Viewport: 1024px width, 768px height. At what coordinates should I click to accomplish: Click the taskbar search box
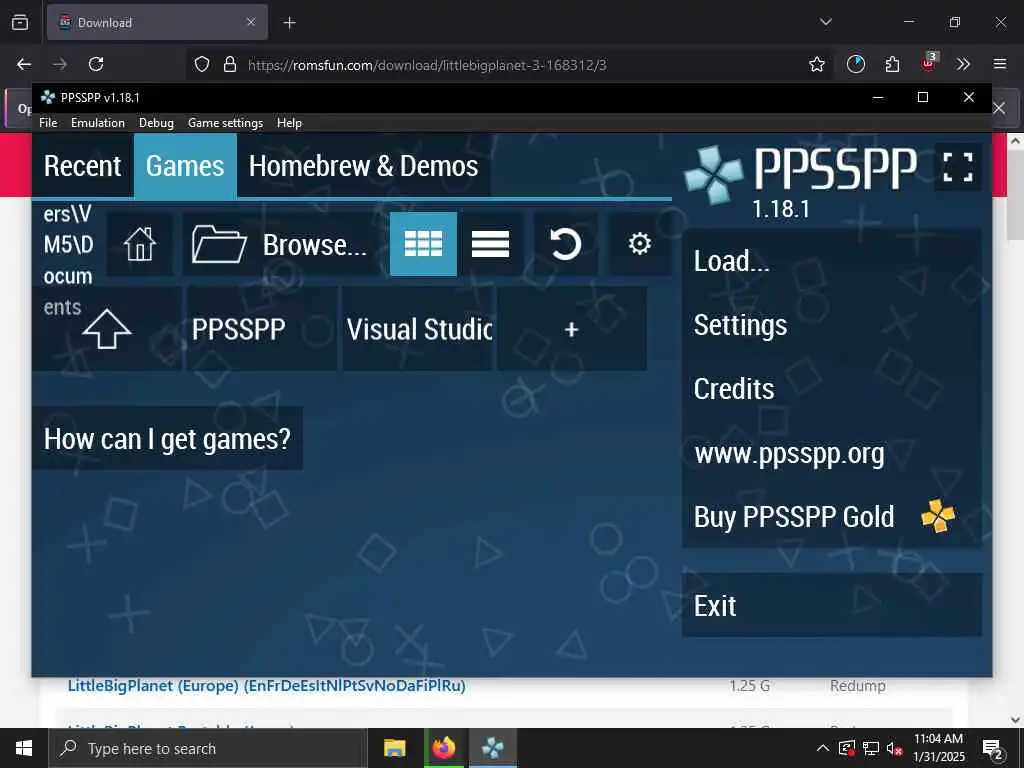[208, 748]
